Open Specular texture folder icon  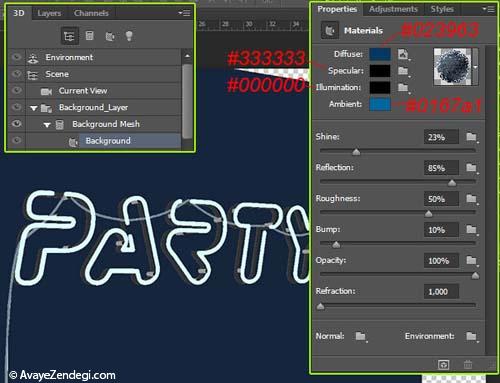tap(403, 71)
